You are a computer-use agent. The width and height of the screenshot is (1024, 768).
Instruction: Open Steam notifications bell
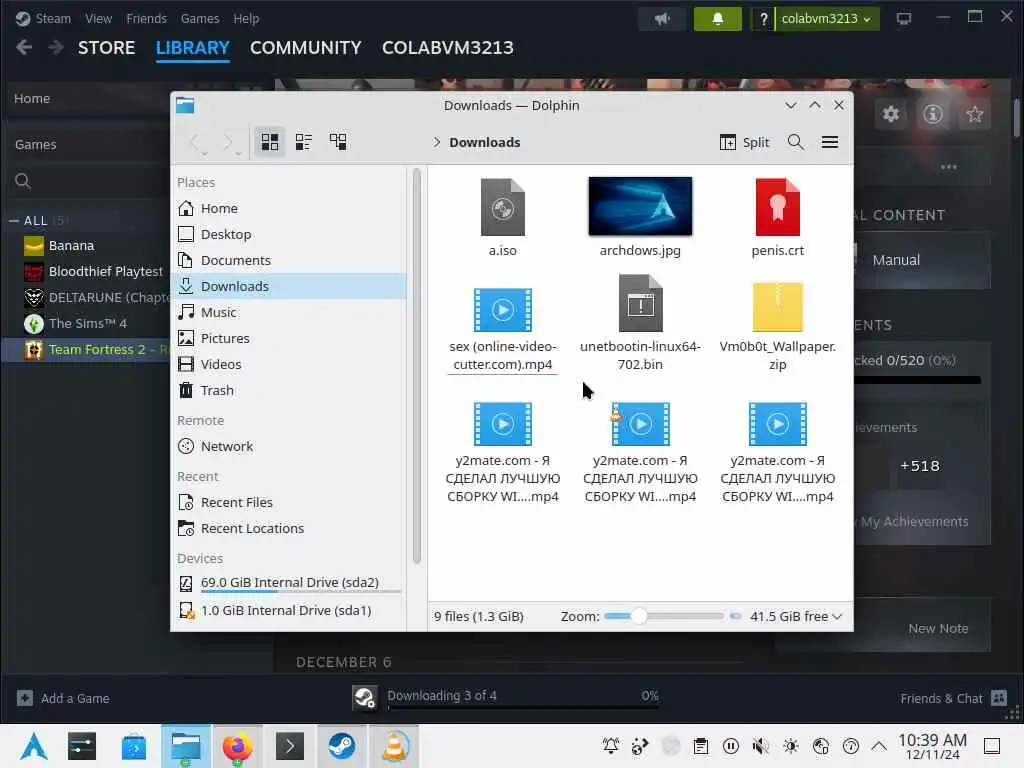718,19
